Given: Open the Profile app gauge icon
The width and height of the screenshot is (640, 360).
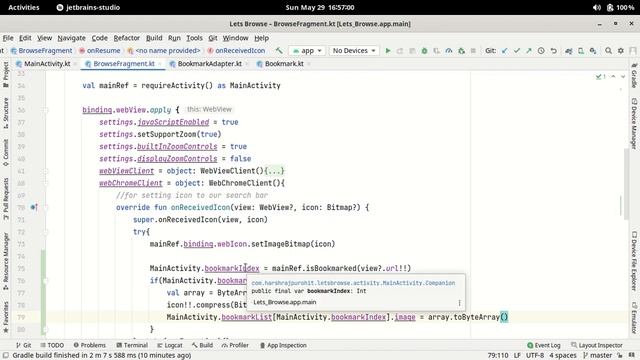Looking at the screenshot, I should point(449,51).
